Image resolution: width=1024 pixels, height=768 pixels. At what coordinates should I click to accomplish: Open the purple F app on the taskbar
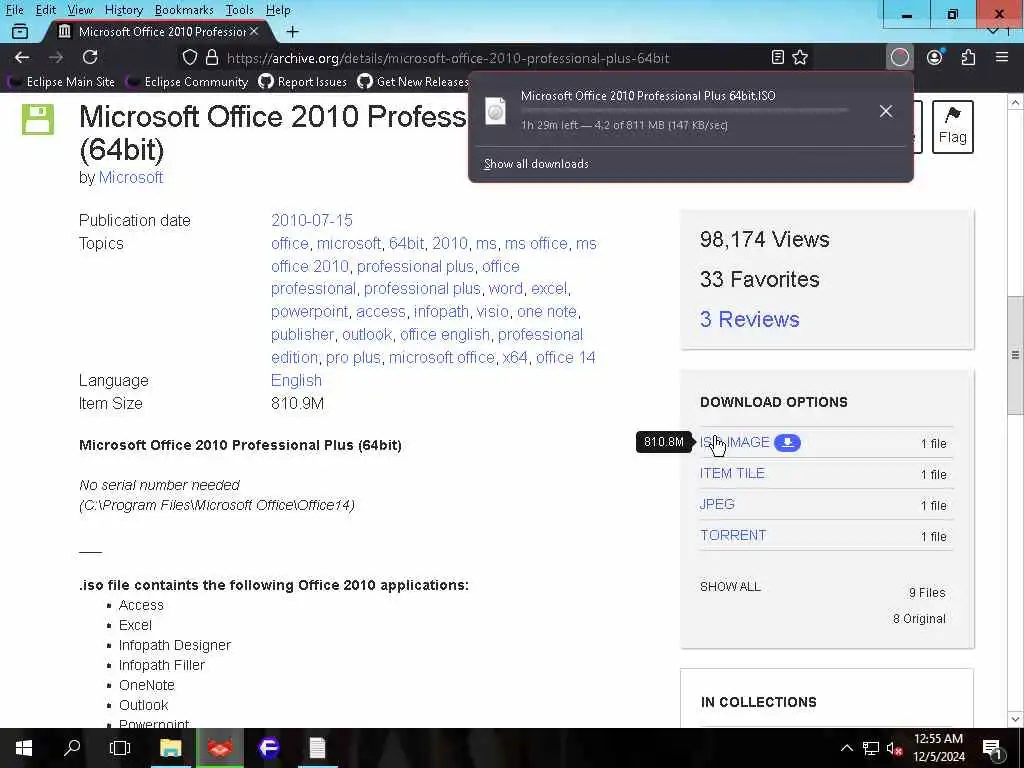pyautogui.click(x=269, y=748)
